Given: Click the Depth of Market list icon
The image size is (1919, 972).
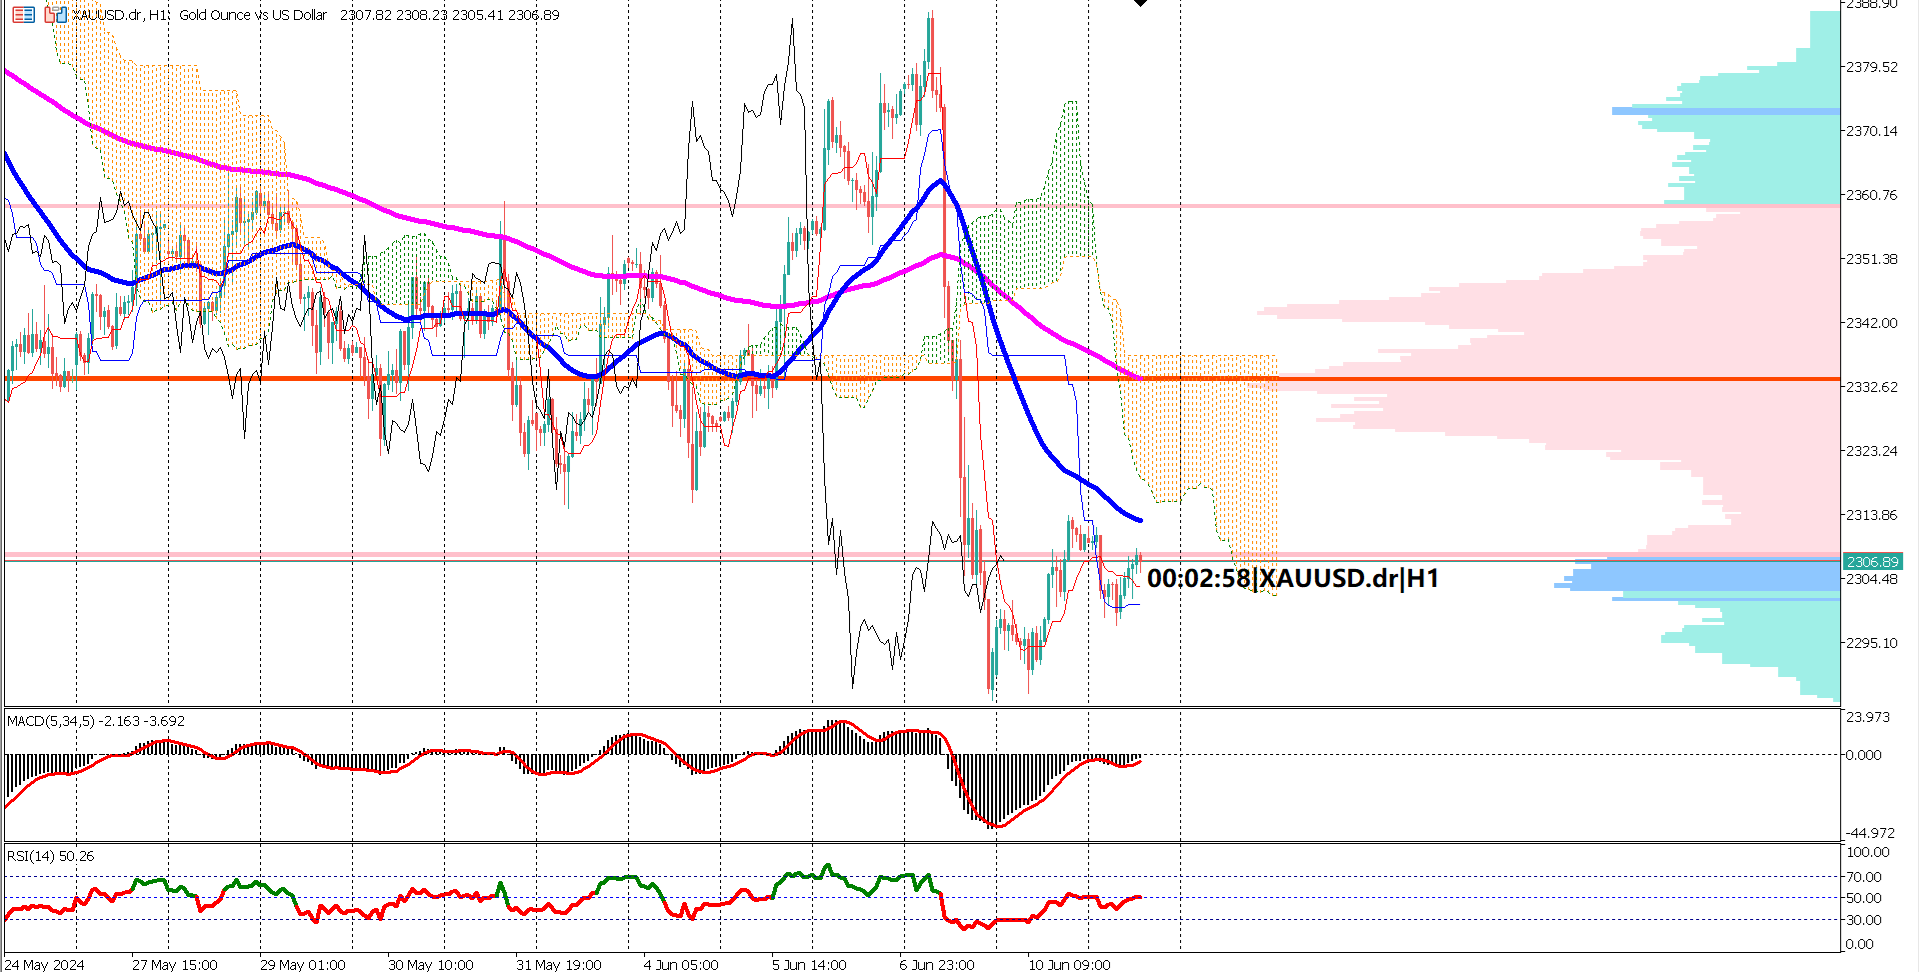Looking at the screenshot, I should pos(23,15).
